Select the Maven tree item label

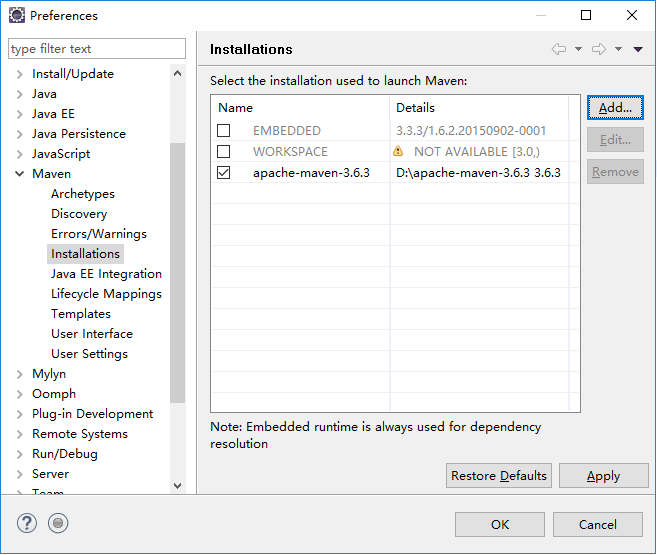(52, 174)
